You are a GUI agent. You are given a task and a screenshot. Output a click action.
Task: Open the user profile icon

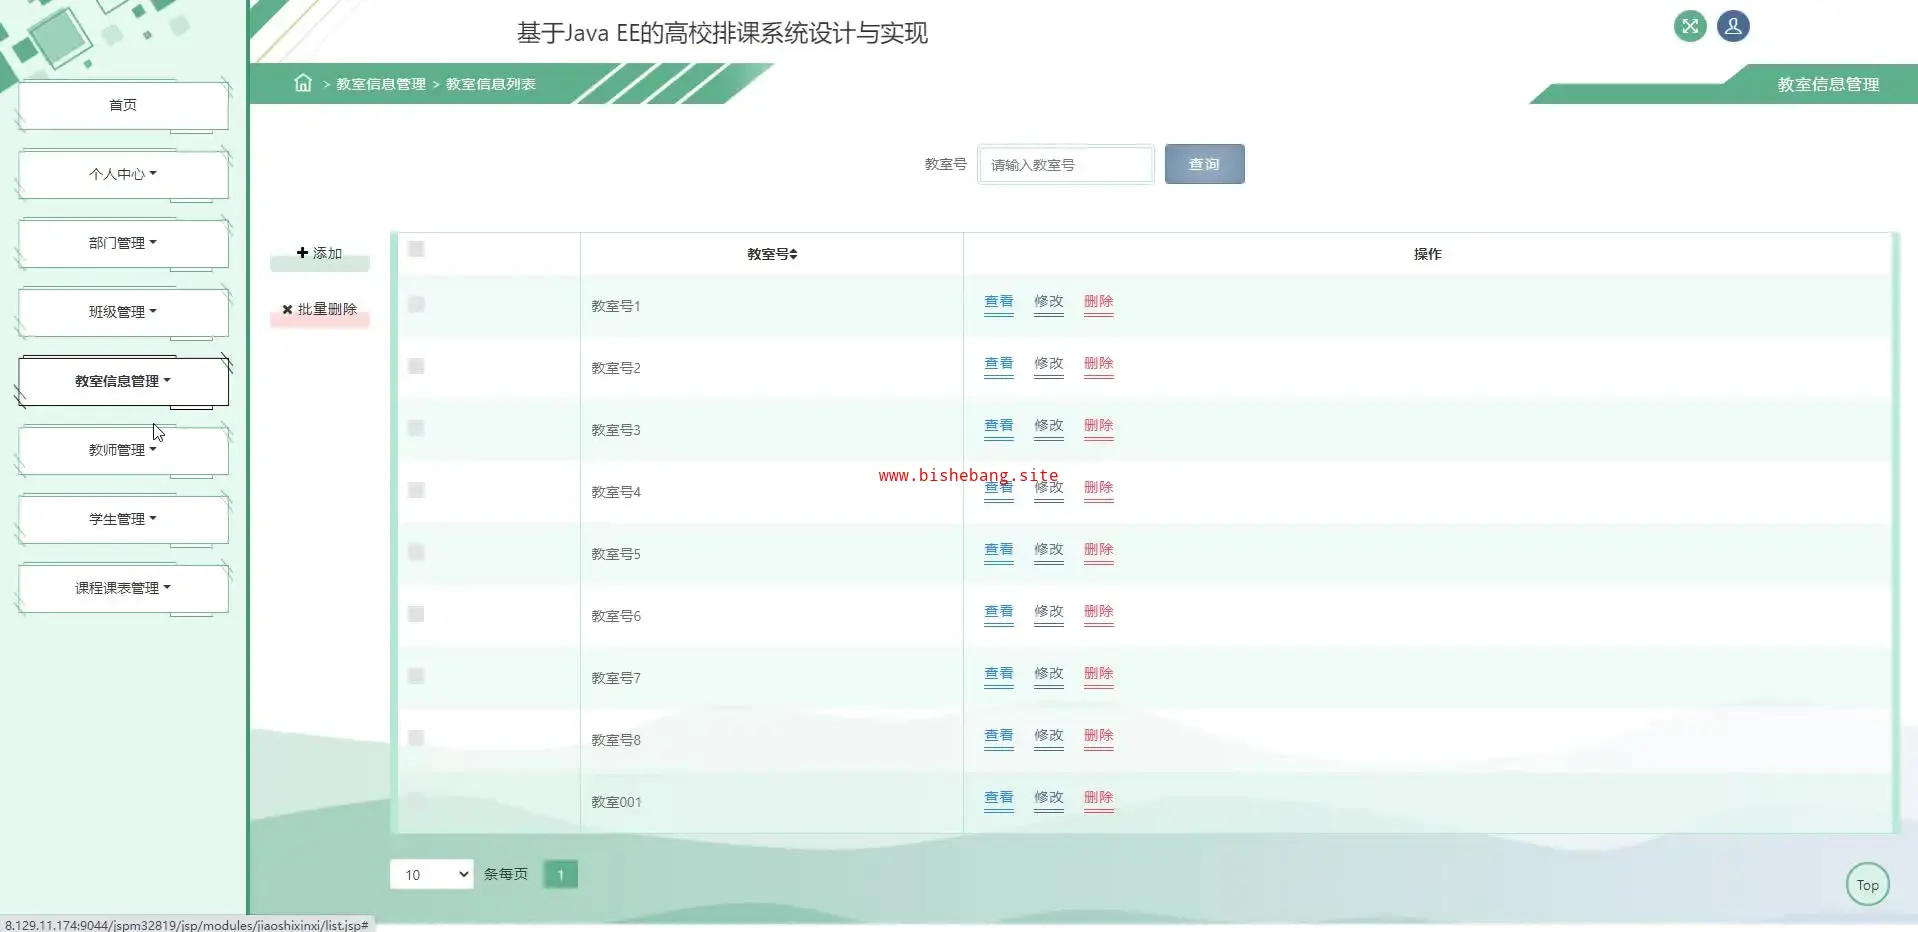coord(1733,27)
